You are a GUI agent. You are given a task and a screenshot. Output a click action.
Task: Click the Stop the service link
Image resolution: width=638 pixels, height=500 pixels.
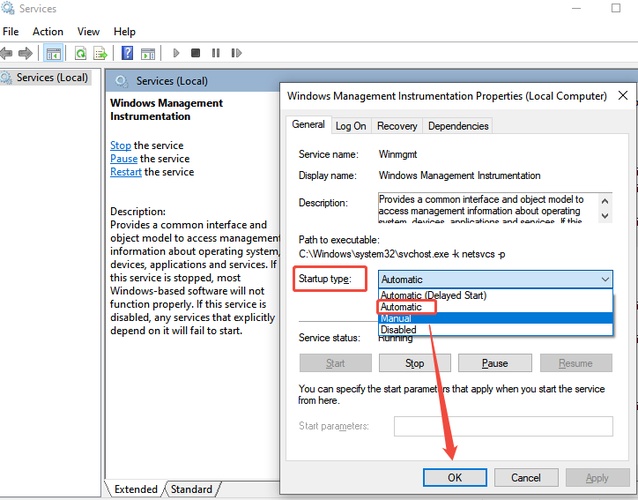pyautogui.click(x=120, y=145)
